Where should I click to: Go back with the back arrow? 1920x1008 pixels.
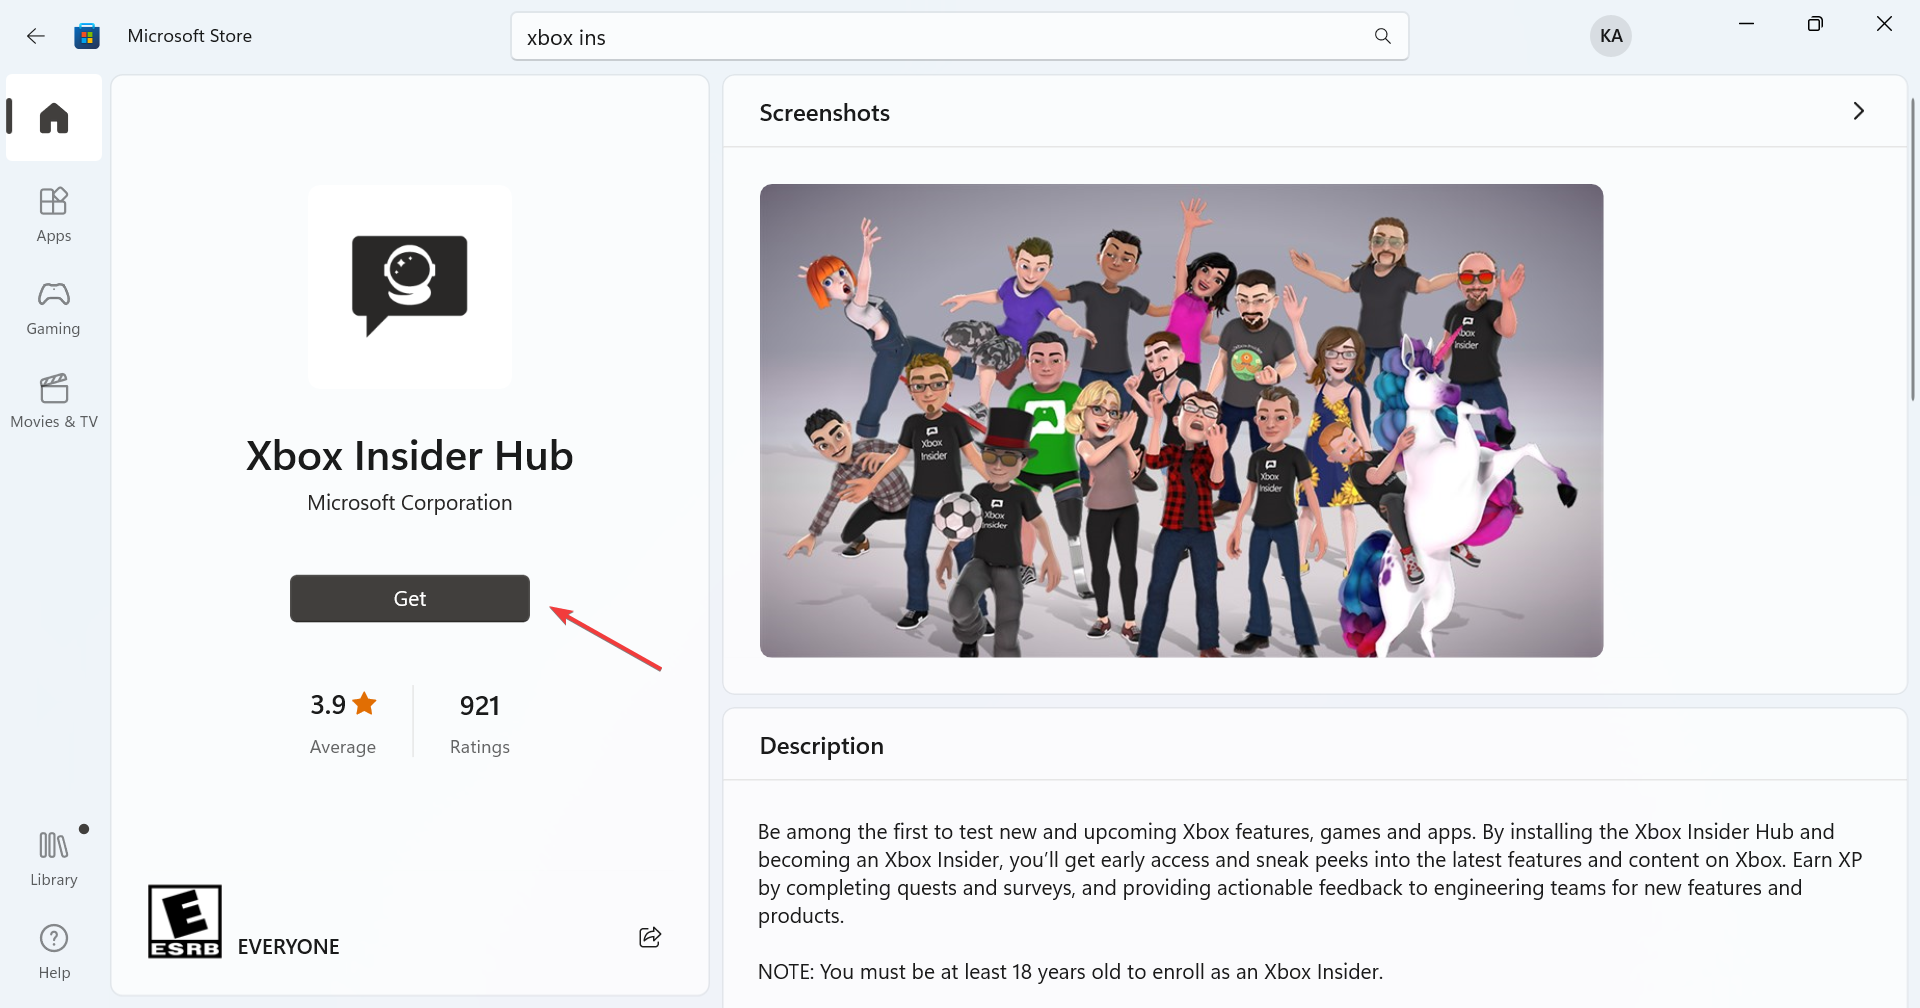(x=36, y=36)
